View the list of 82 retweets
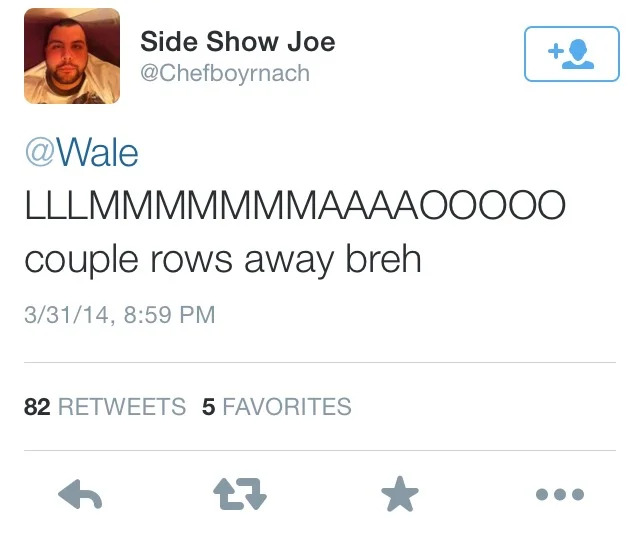 click(105, 407)
